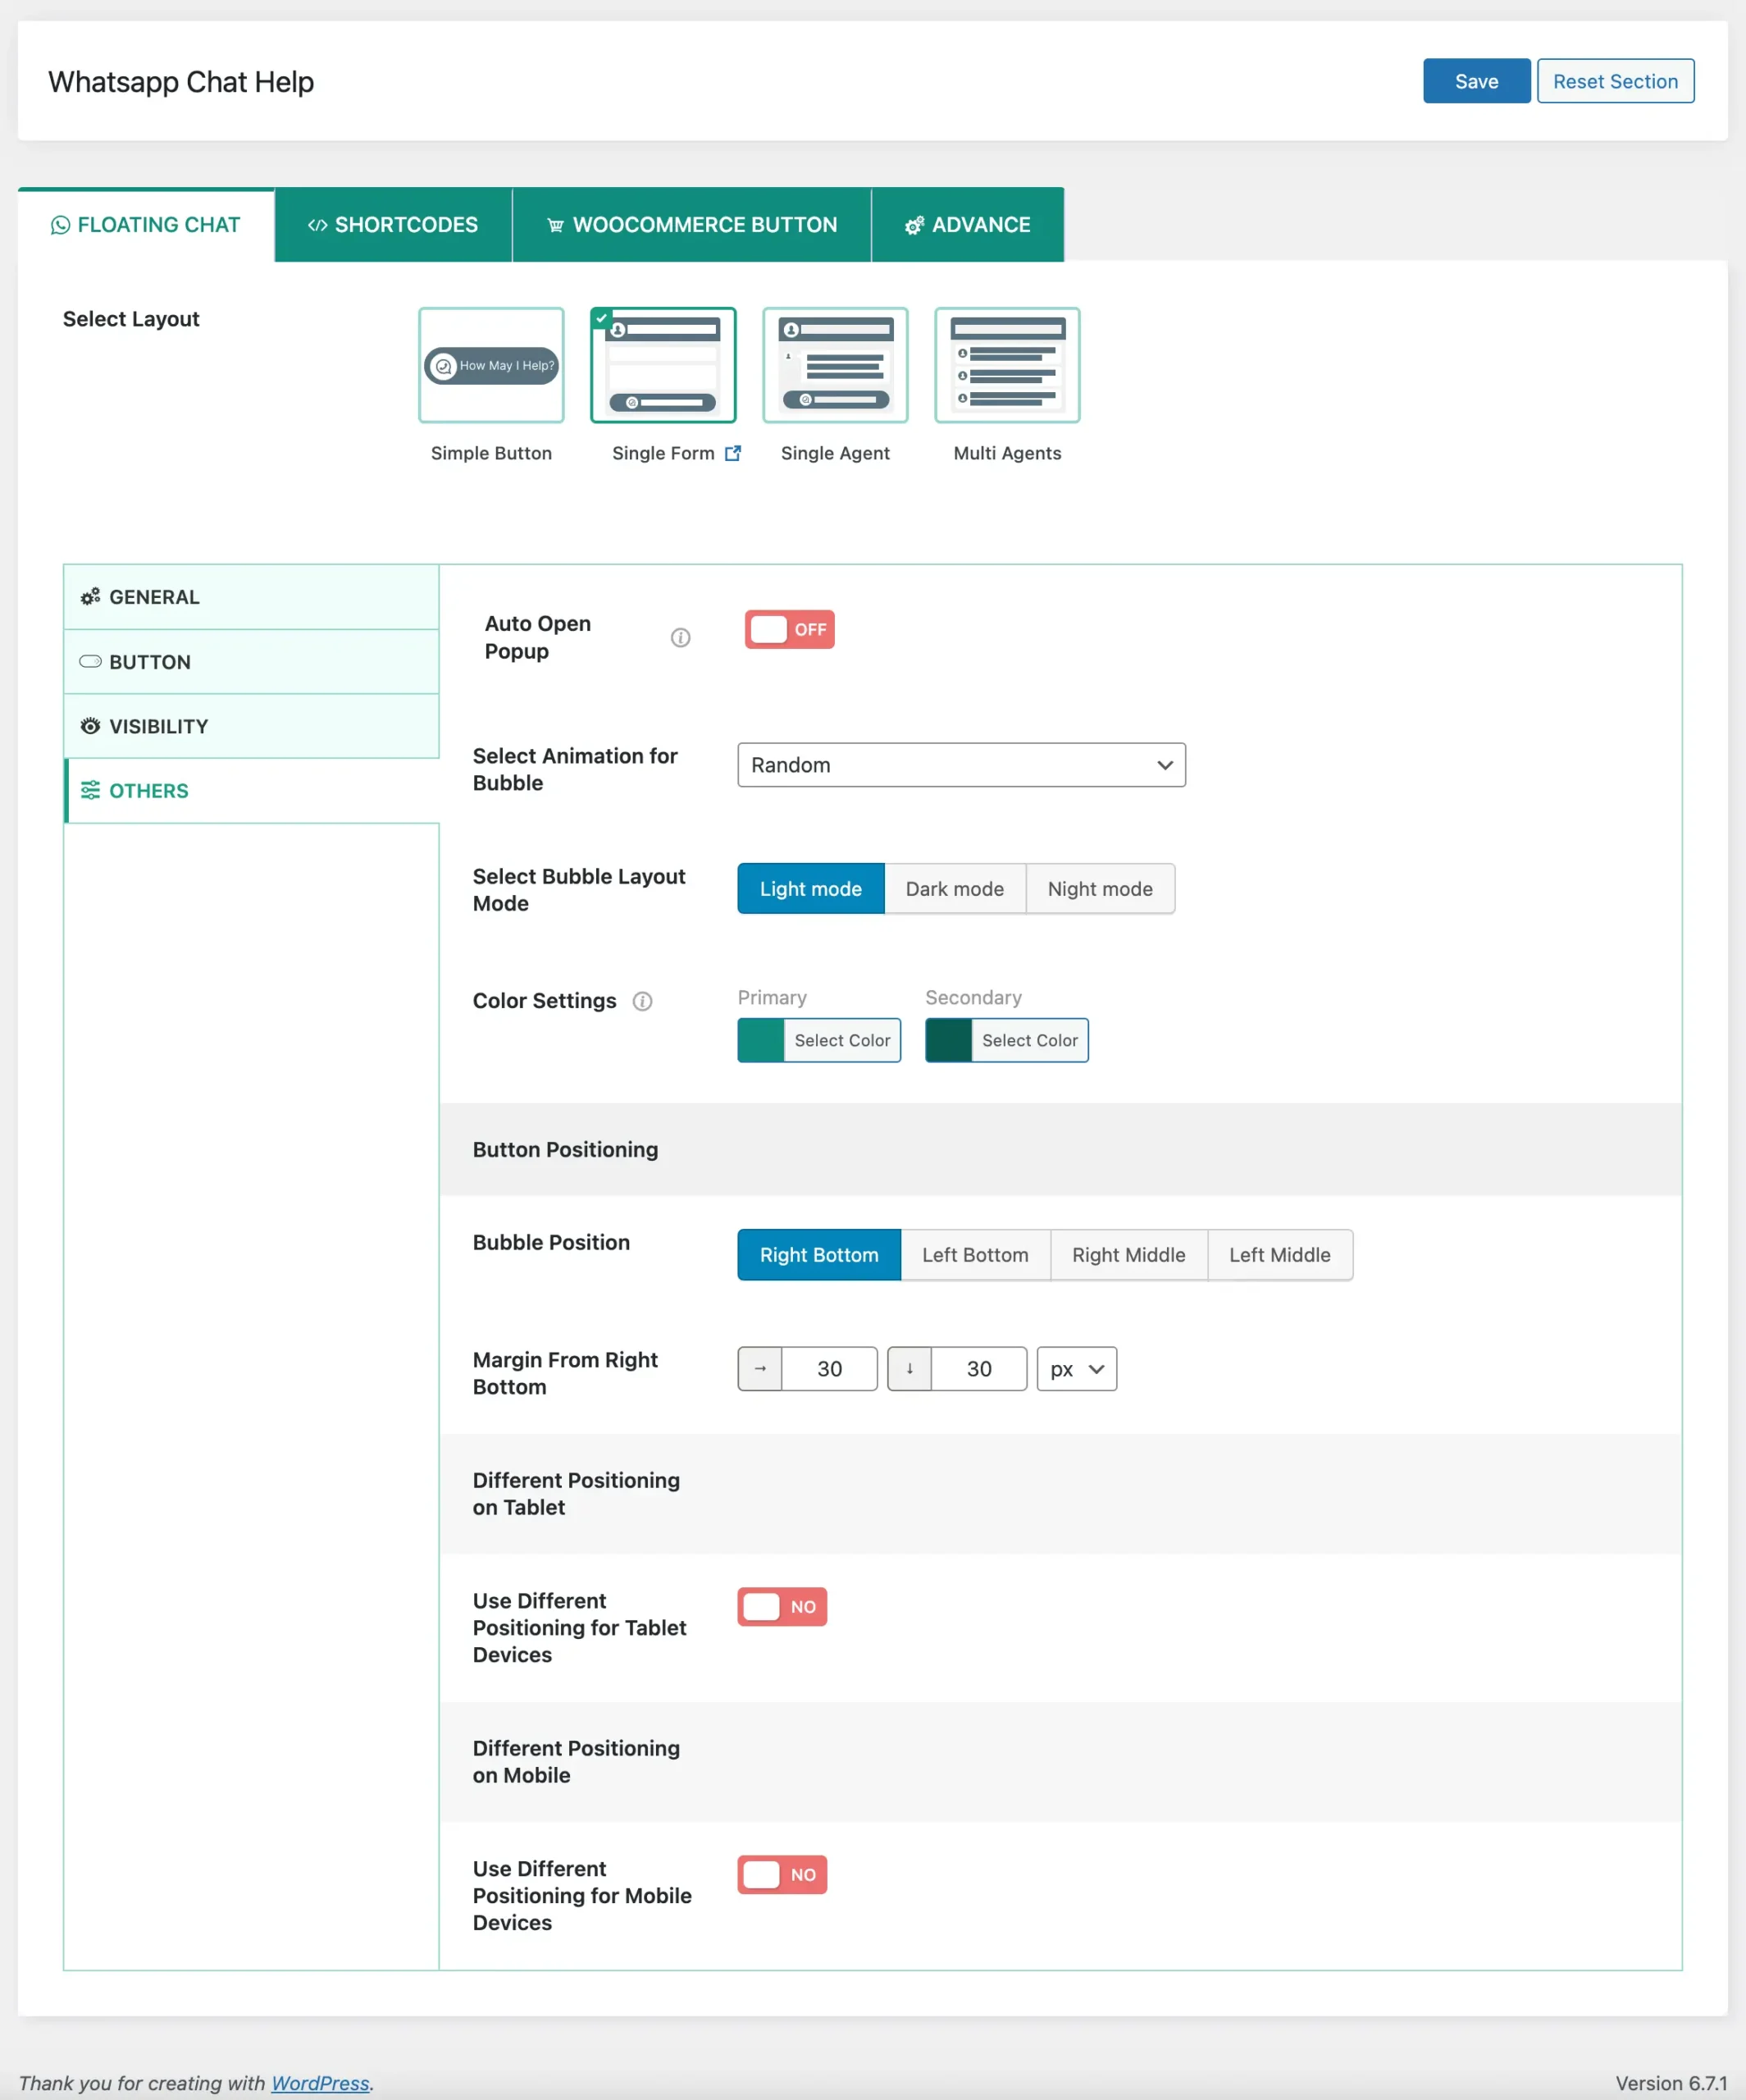Click the pill icon beside Button
Viewport: 1746px width, 2100px height.
(x=90, y=661)
